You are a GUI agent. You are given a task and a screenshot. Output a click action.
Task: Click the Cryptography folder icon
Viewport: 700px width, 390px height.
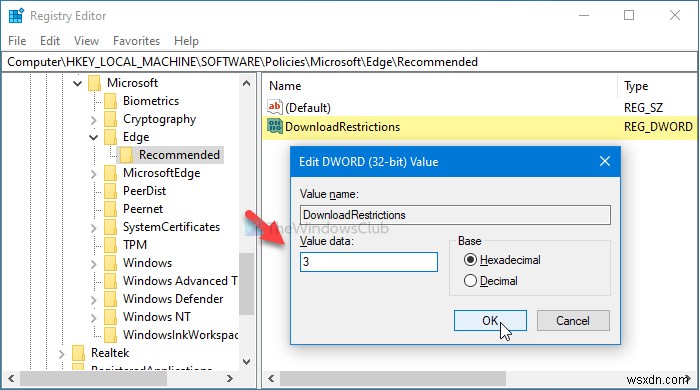point(111,119)
